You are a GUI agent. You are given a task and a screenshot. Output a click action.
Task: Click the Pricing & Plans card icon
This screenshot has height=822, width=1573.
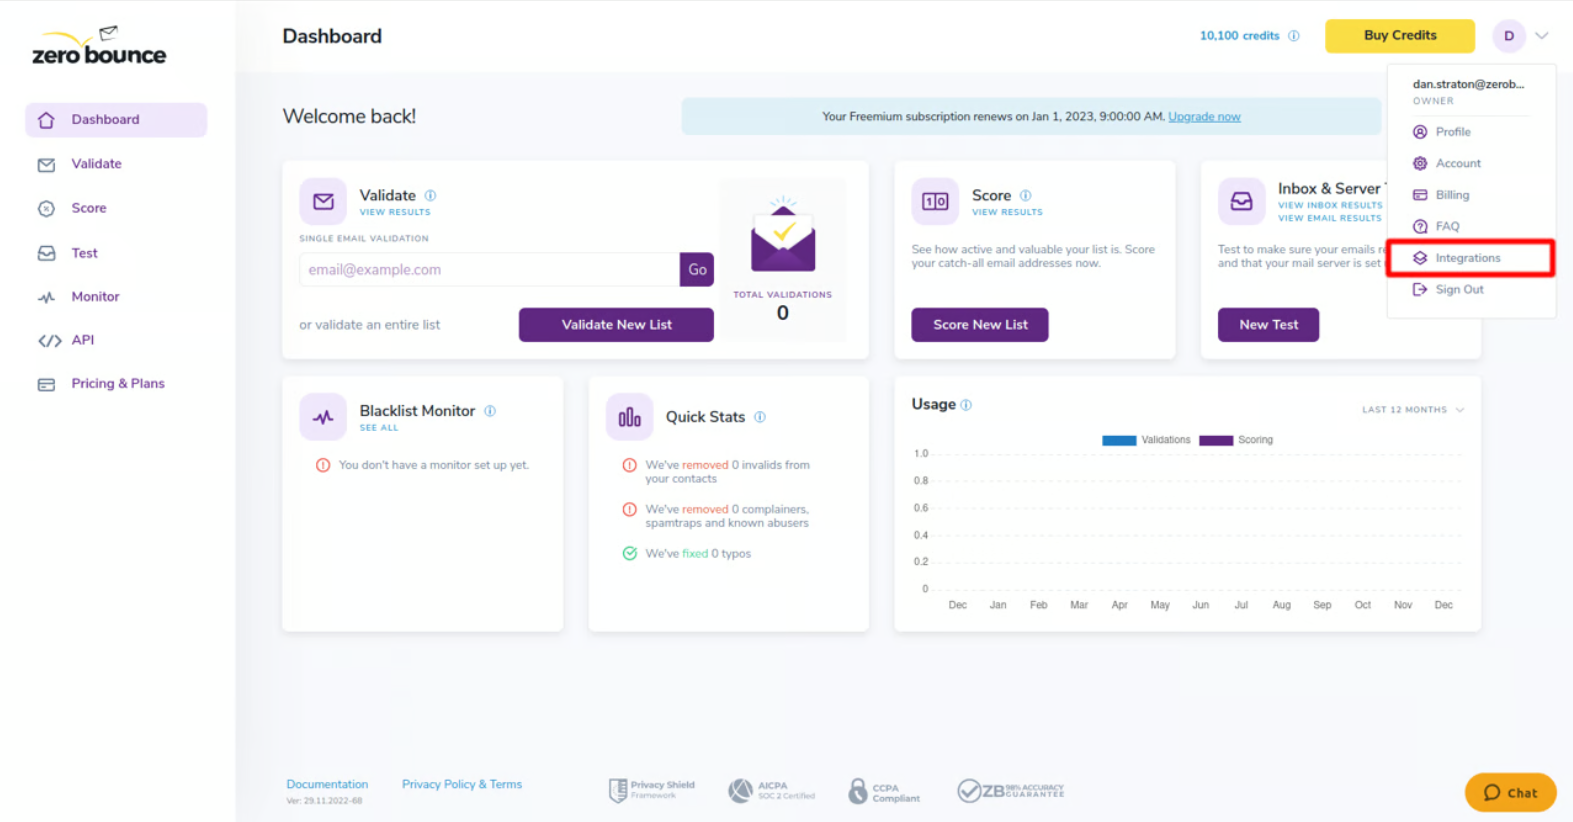point(46,384)
